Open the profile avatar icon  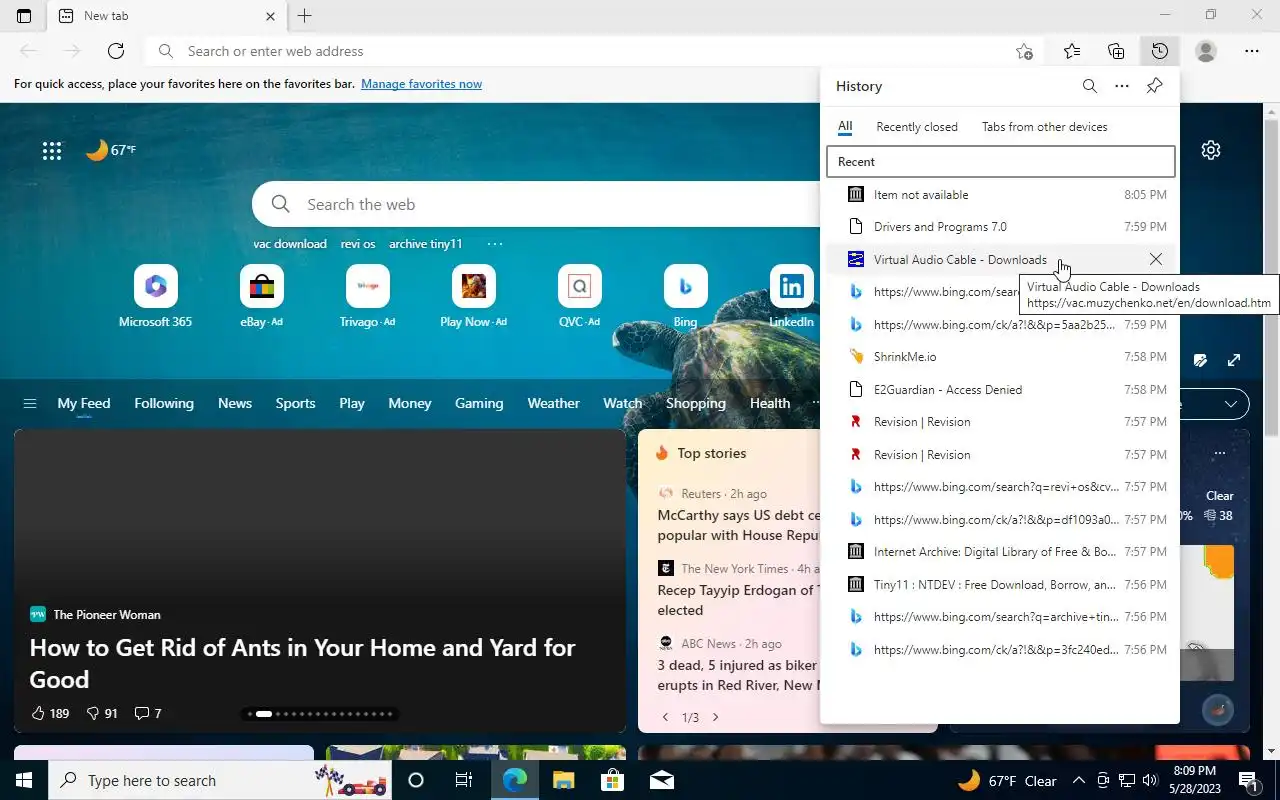click(x=1206, y=51)
